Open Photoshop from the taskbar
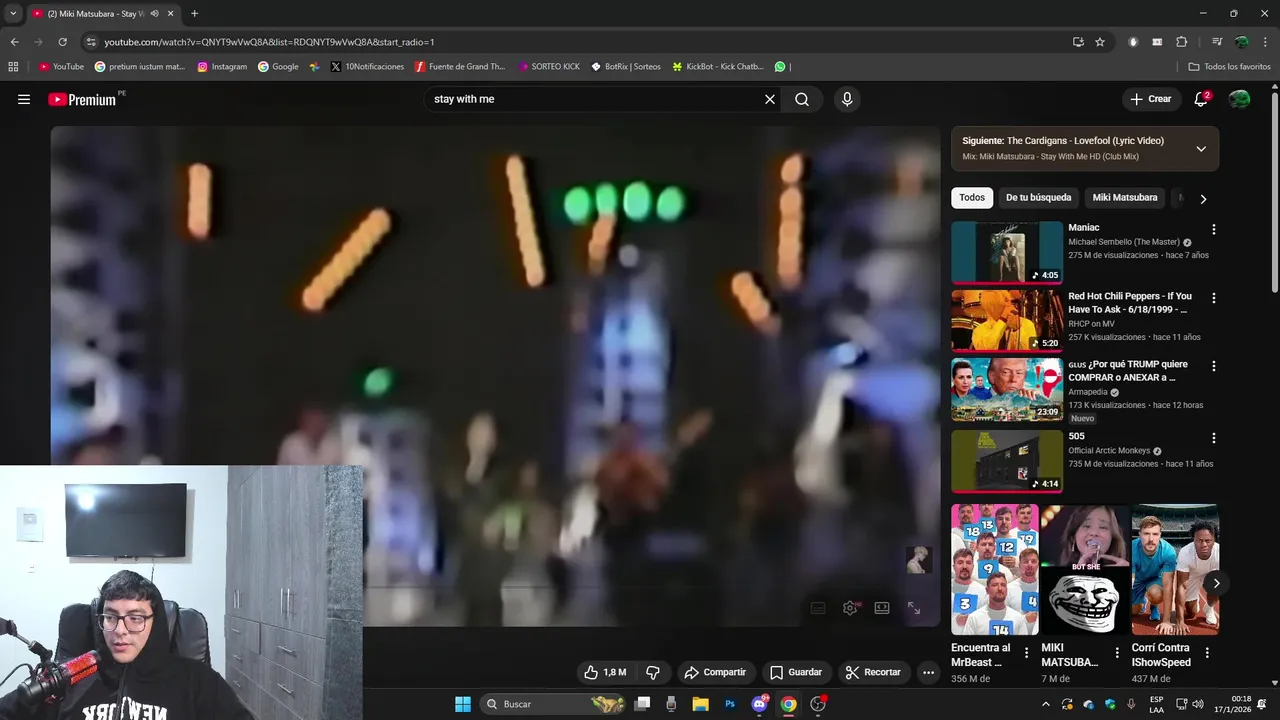The height and width of the screenshot is (720, 1280). pyautogui.click(x=730, y=704)
